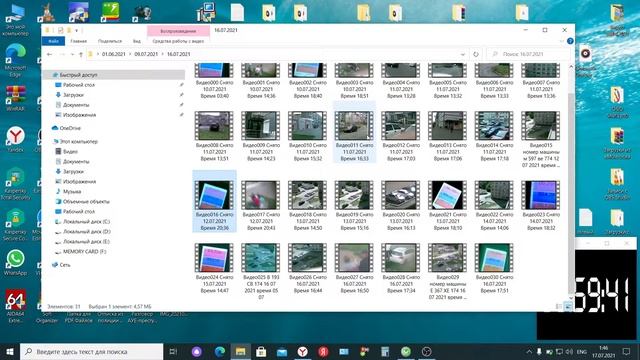Go up one folder level arrow
This screenshot has width=640, height=360.
pyautogui.click(x=81, y=54)
